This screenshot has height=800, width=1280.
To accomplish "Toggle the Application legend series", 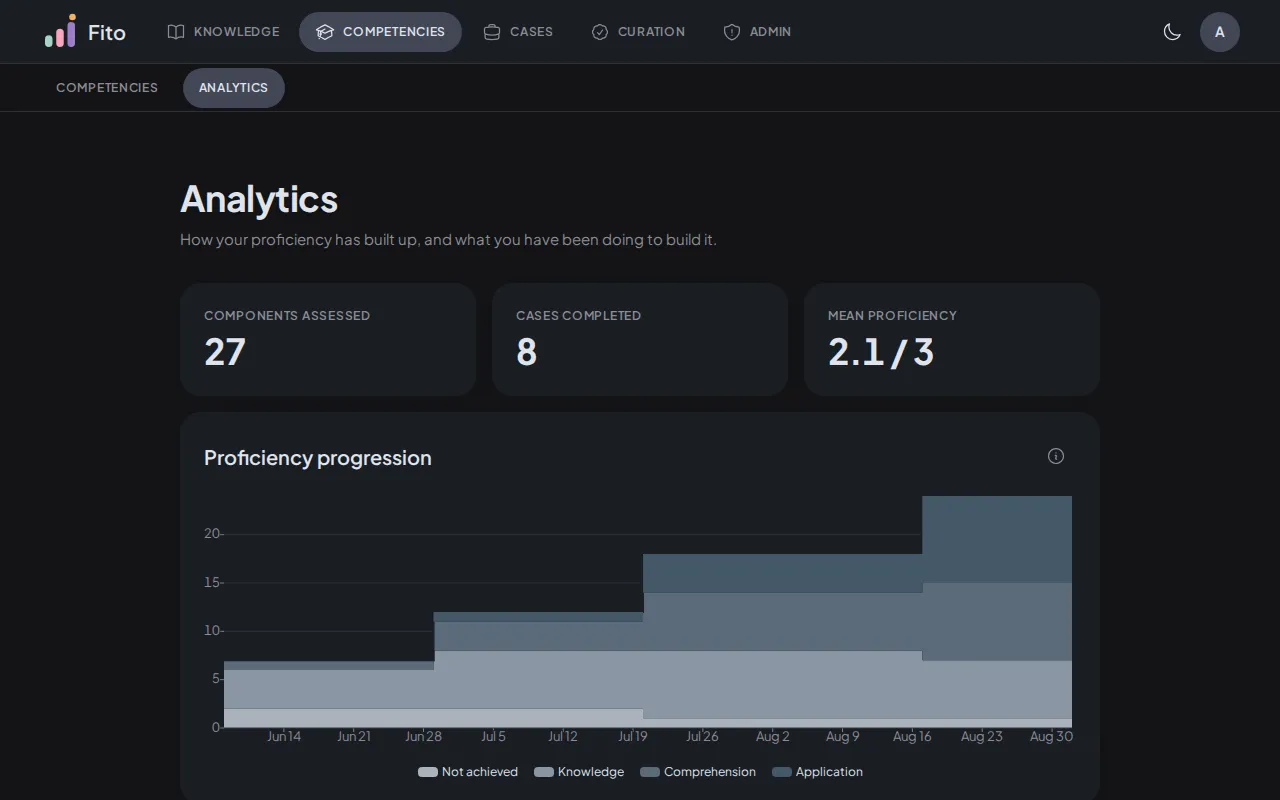I will [817, 772].
